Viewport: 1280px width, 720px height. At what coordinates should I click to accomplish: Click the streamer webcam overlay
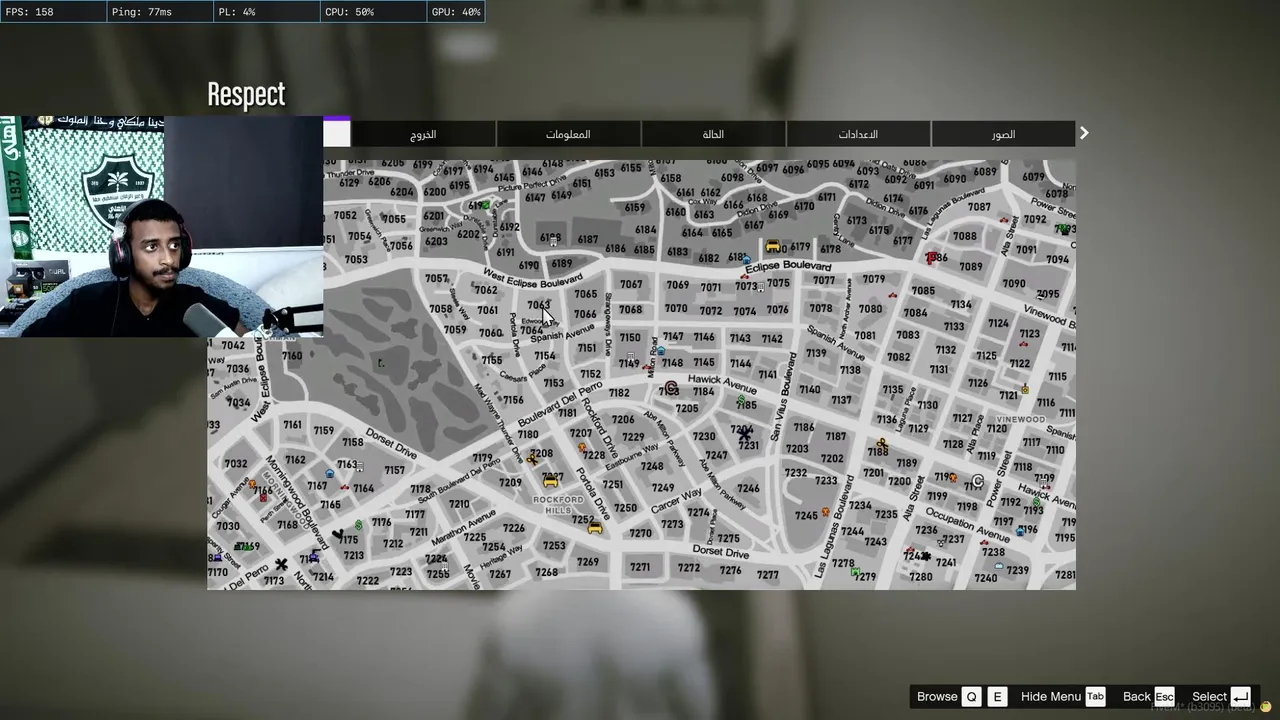(161, 226)
